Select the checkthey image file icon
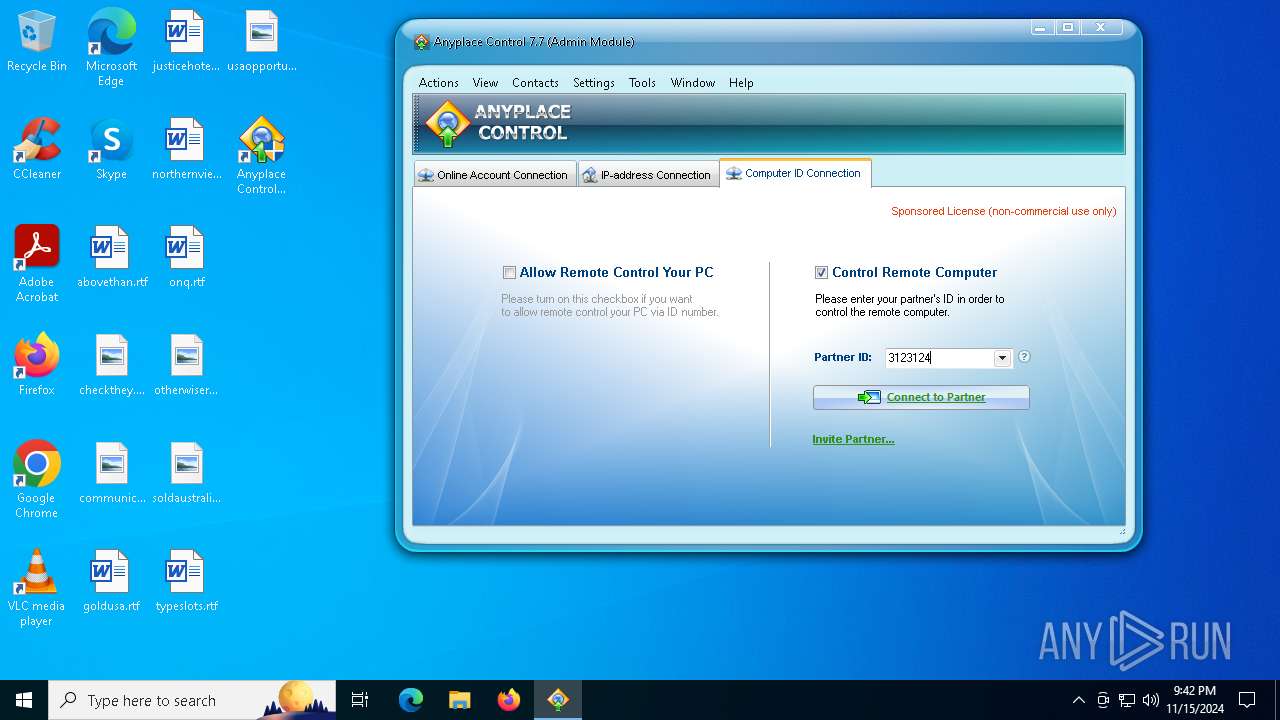This screenshot has width=1280, height=720. pos(111,366)
